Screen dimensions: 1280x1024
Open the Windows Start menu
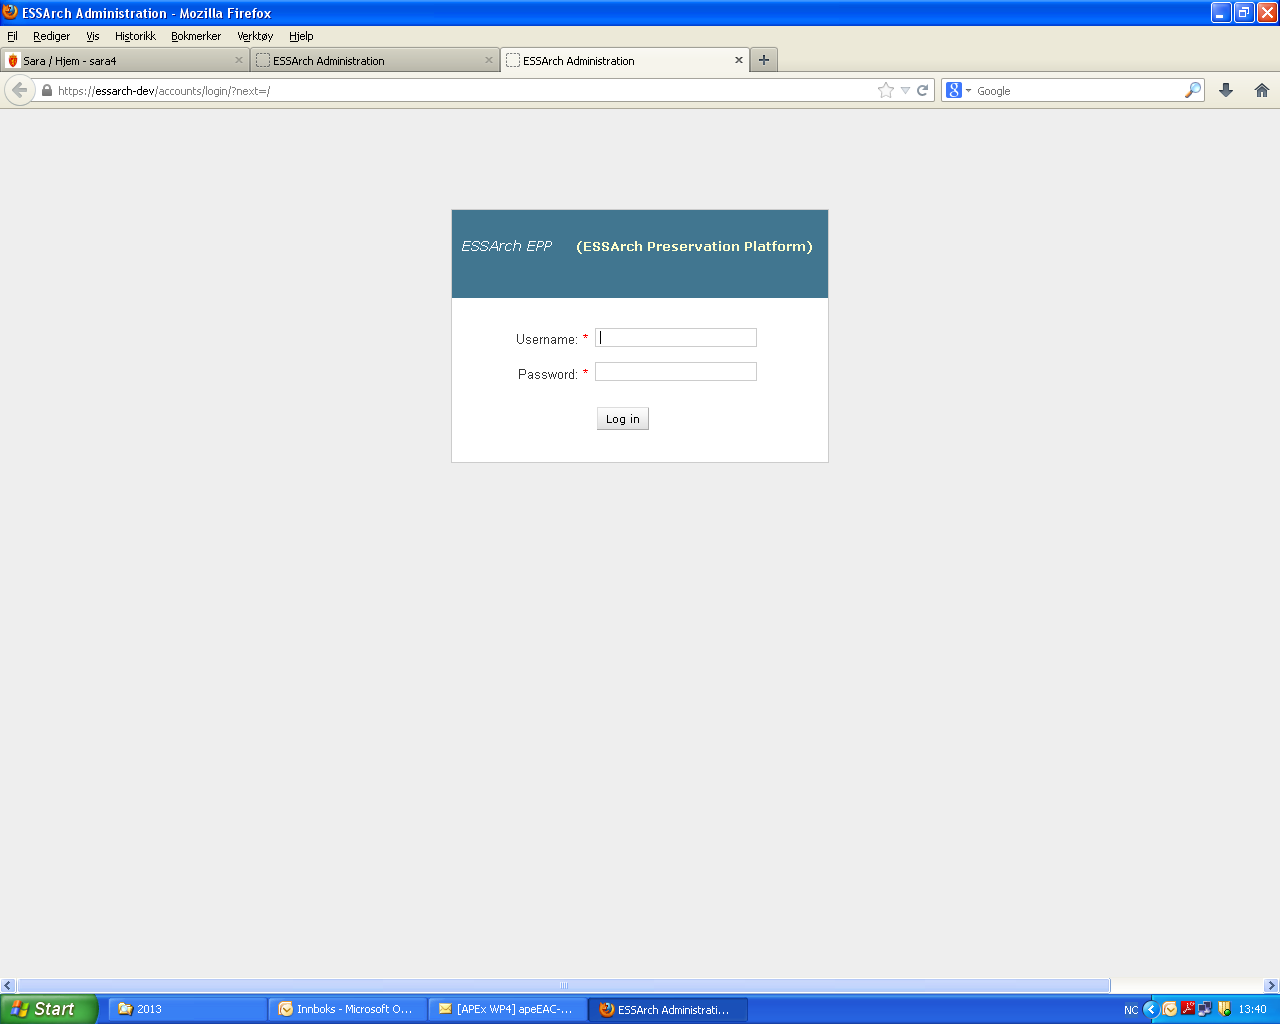[49, 1009]
